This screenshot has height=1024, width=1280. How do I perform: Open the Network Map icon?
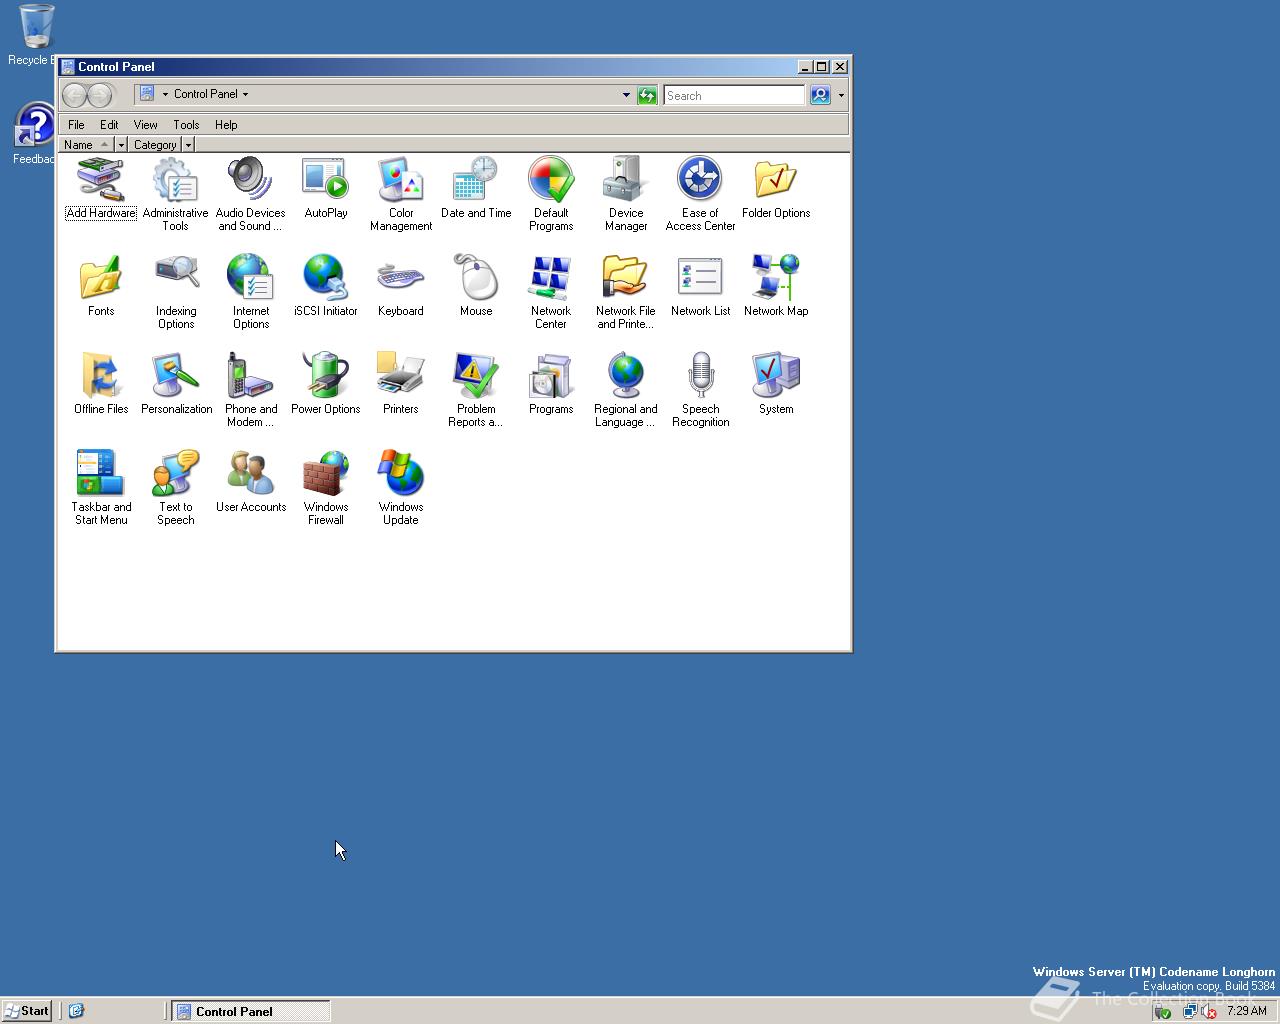(x=776, y=286)
